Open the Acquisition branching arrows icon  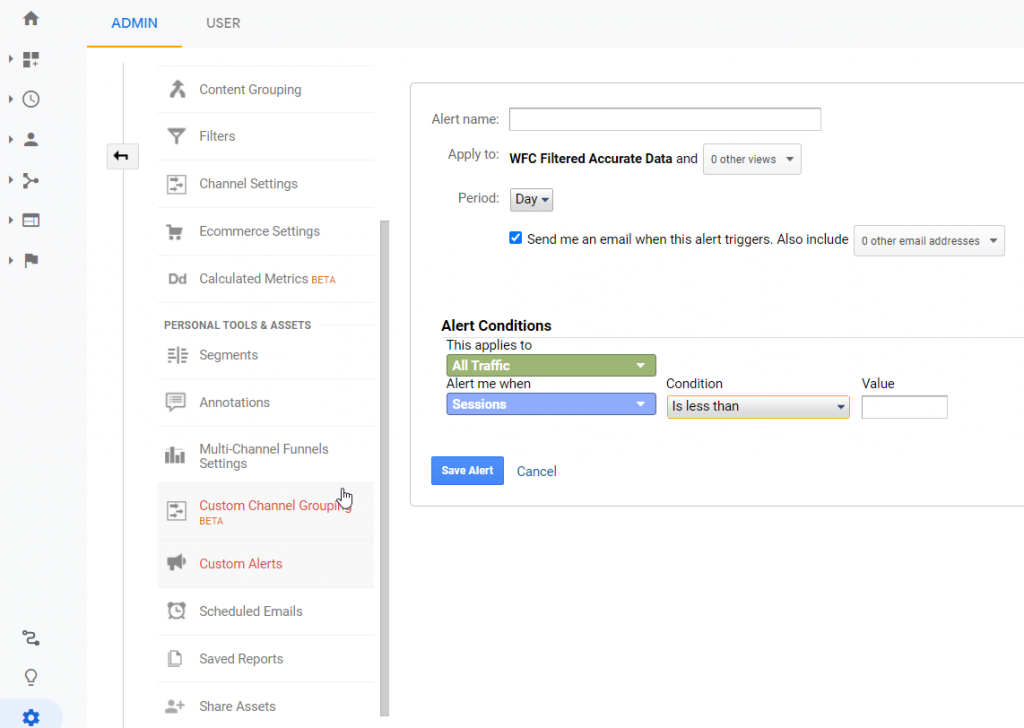[x=31, y=180]
